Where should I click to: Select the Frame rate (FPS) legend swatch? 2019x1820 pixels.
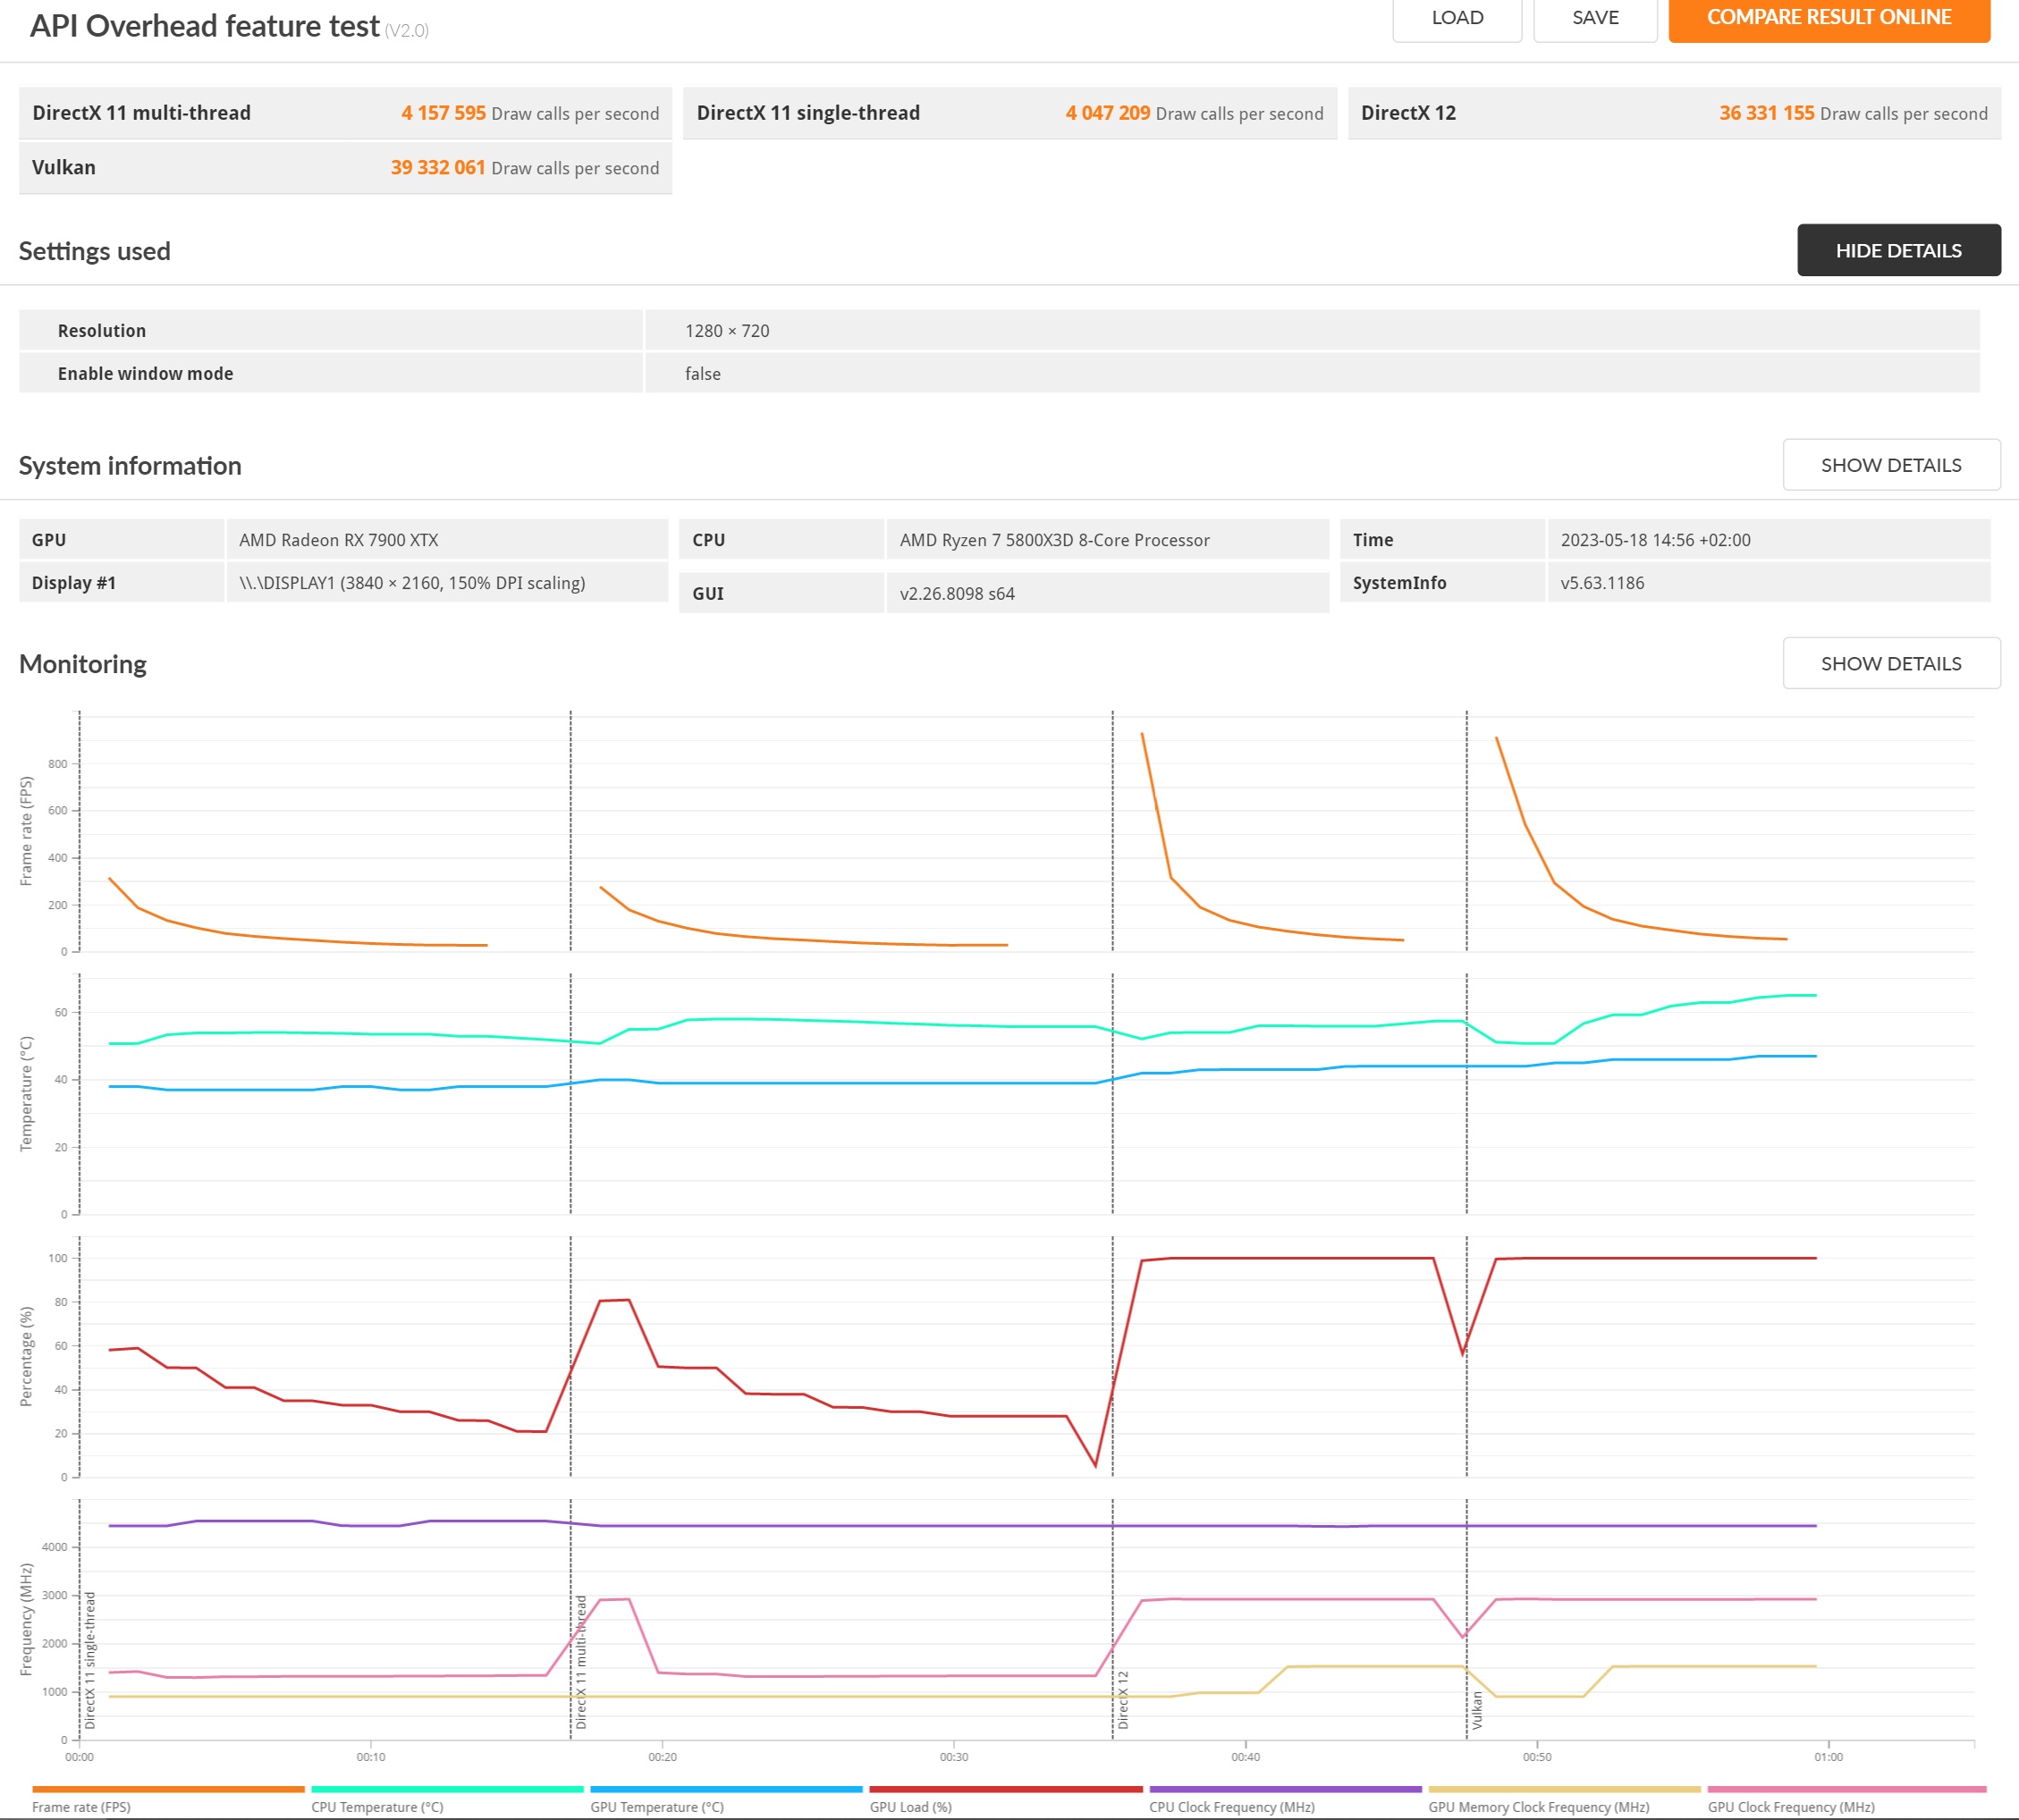pos(168,1789)
